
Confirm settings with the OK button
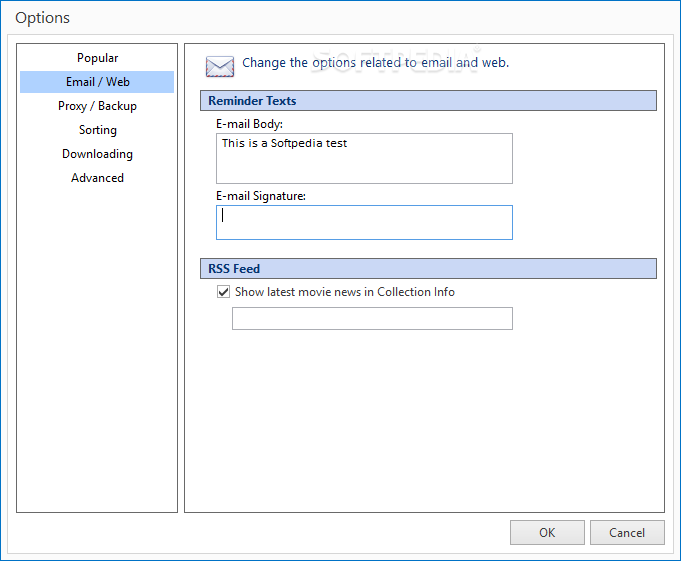tap(547, 532)
